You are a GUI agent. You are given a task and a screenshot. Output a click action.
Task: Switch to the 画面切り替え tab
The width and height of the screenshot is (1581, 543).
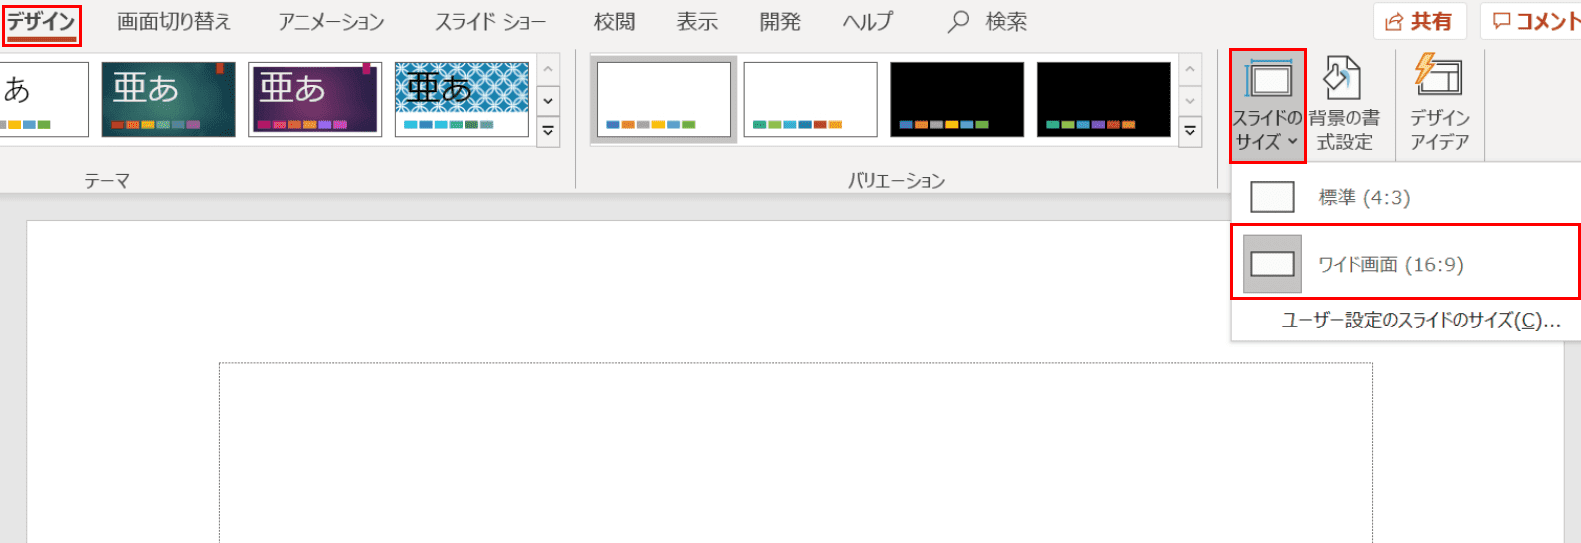(x=174, y=22)
